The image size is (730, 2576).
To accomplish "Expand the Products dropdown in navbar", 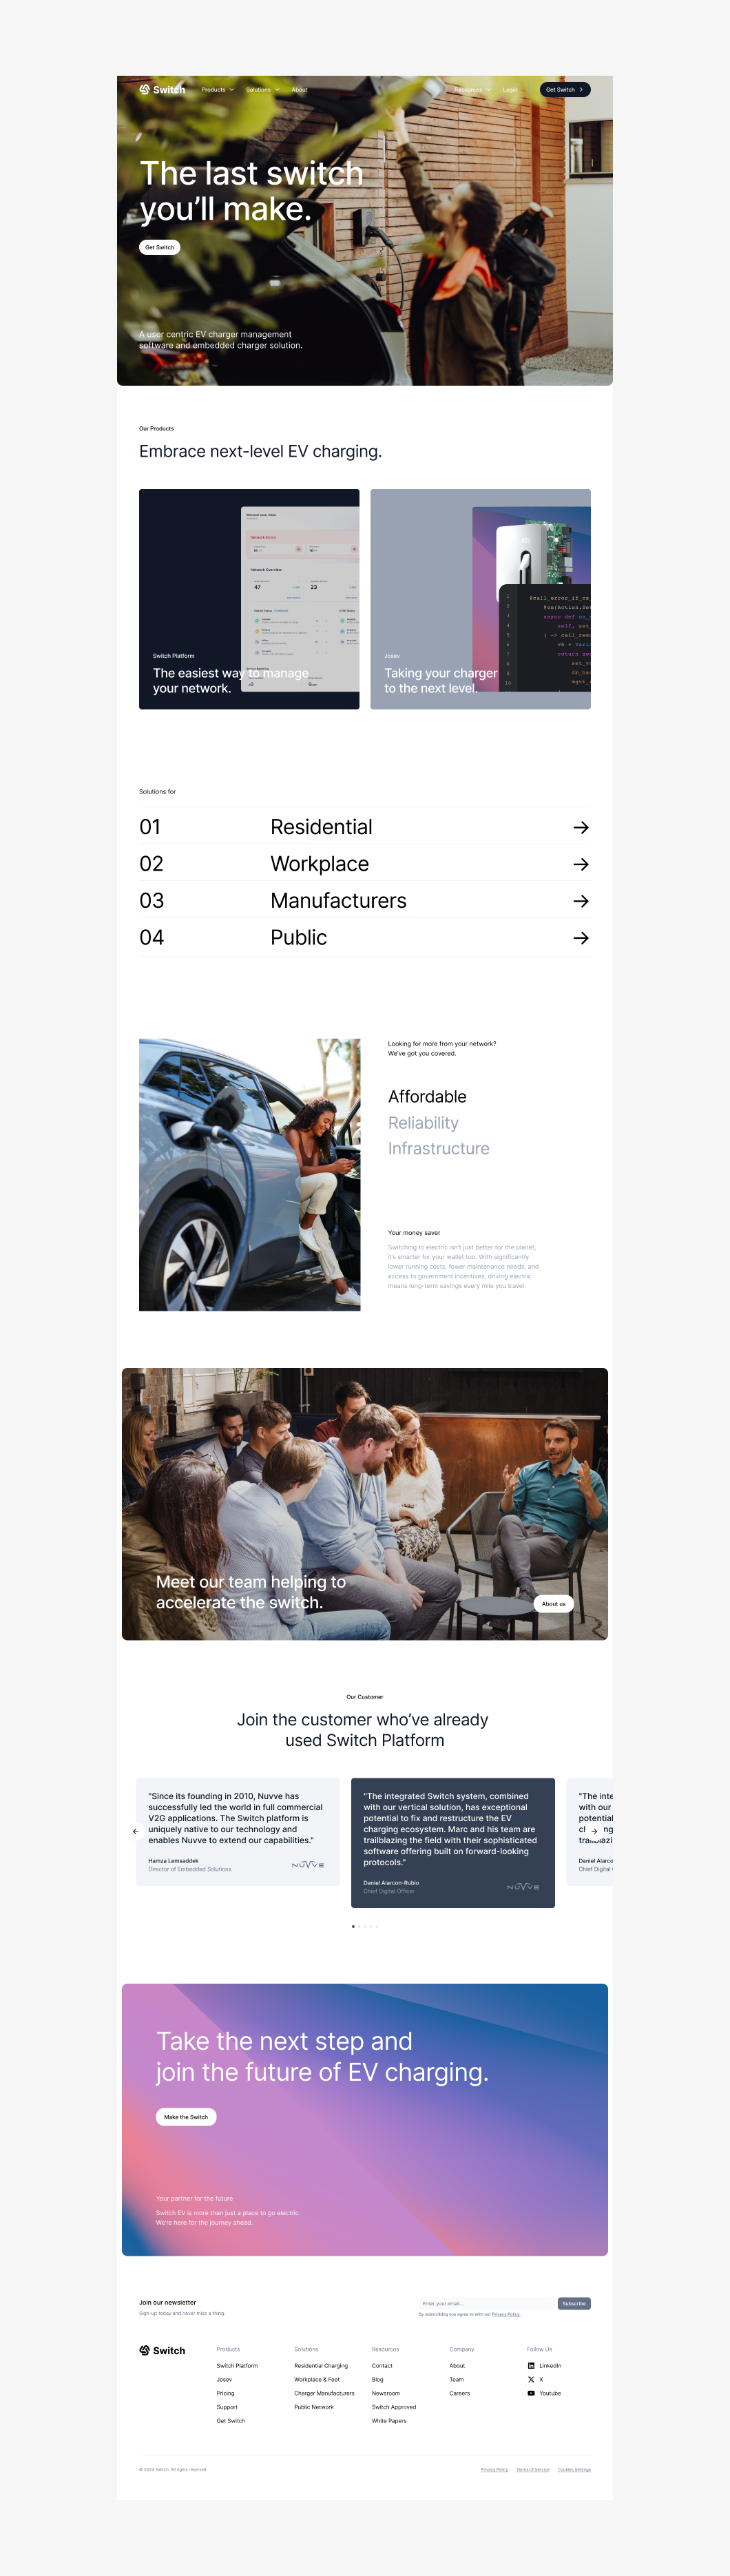I will [217, 90].
